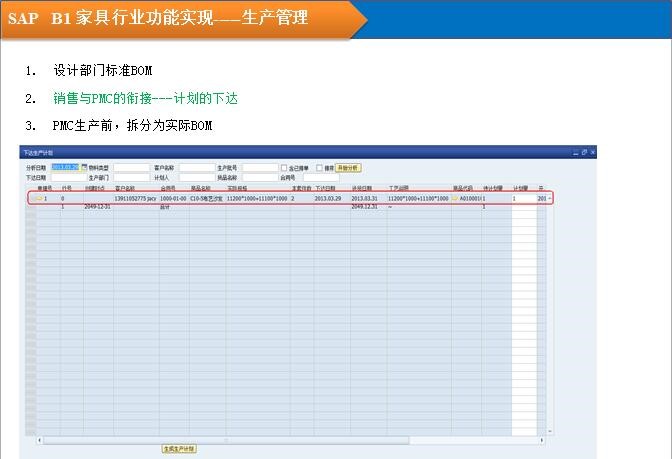
Task: Click the 客户名称 column header
Action: click(125, 187)
